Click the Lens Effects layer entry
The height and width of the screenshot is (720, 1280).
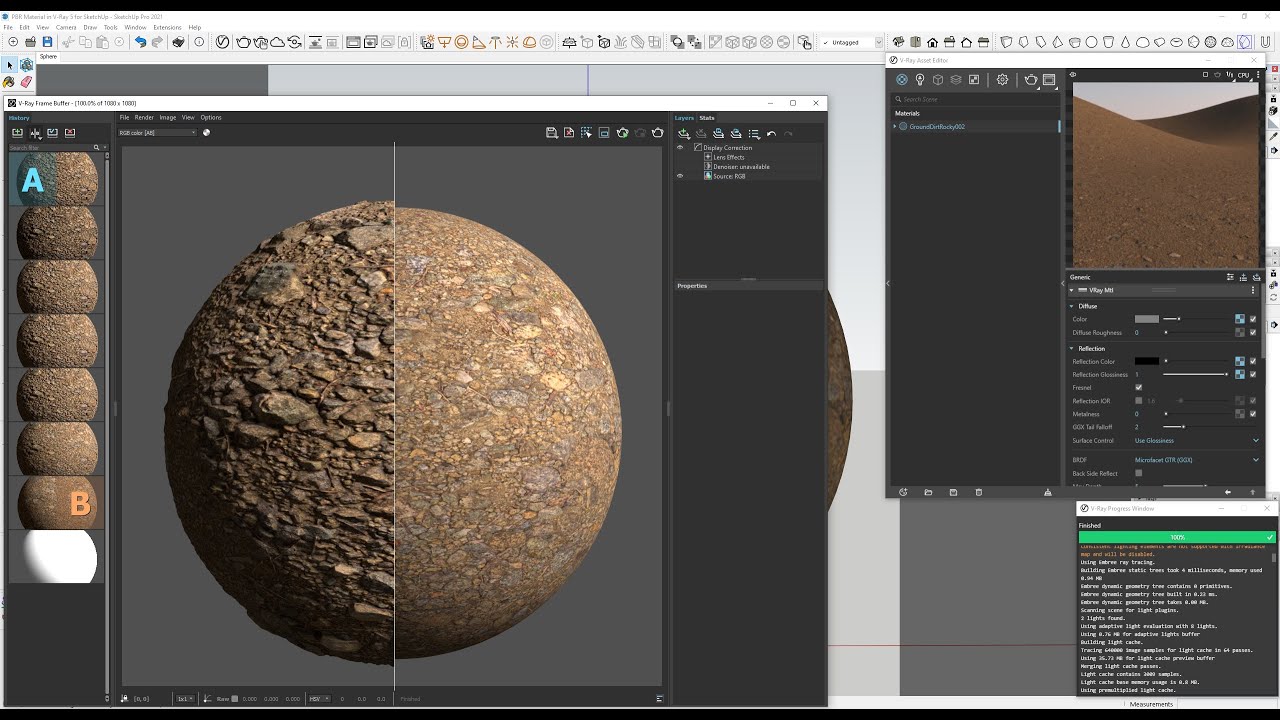pos(729,157)
